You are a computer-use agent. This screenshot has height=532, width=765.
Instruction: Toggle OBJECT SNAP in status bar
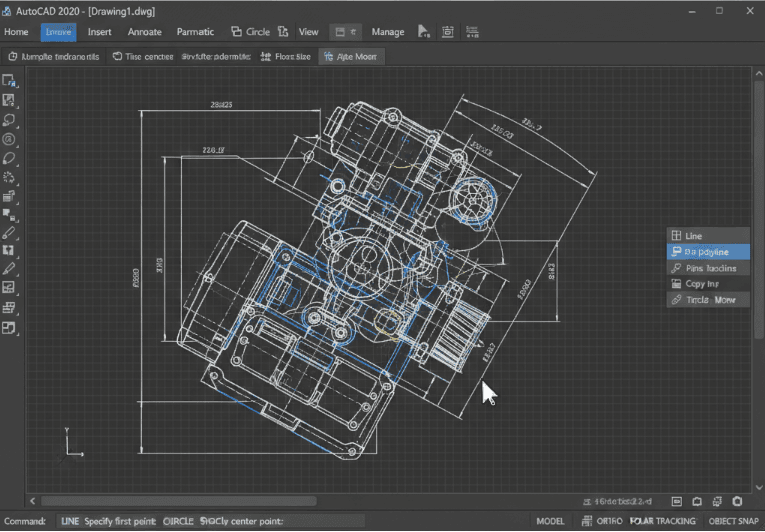click(x=733, y=521)
